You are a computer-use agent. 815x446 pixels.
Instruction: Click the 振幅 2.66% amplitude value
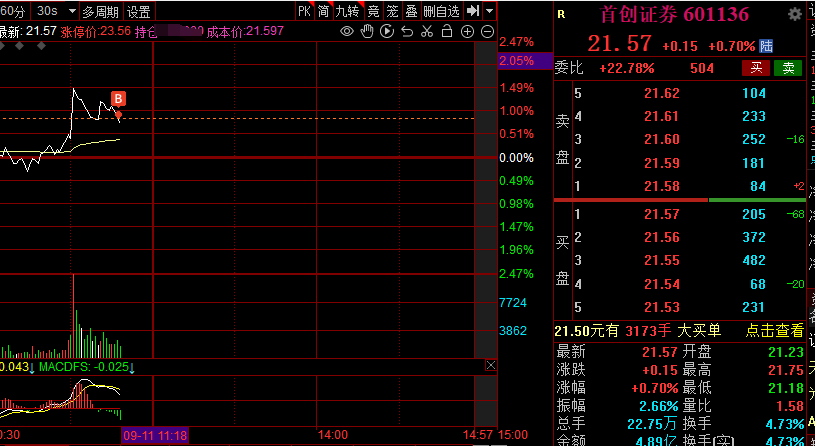pos(659,405)
